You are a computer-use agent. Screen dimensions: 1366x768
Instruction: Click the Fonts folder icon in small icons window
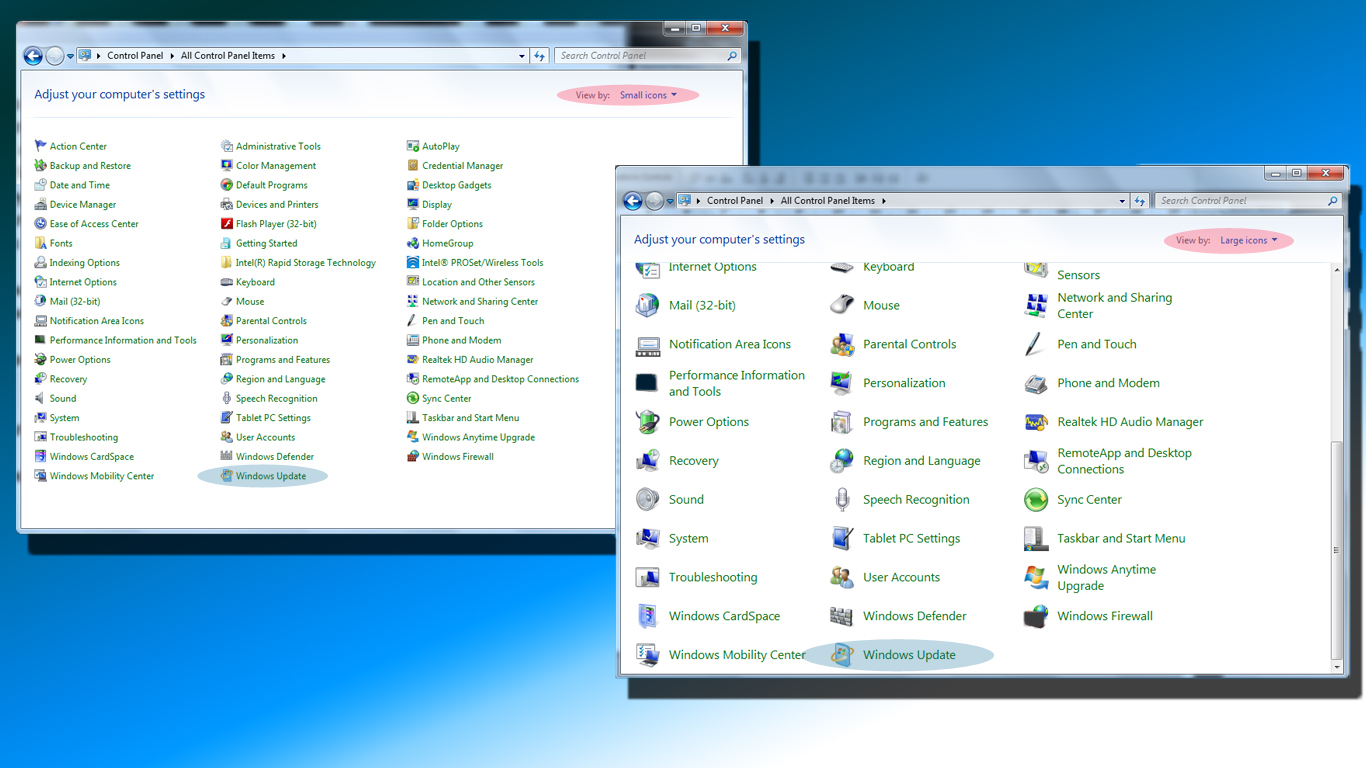tap(41, 243)
